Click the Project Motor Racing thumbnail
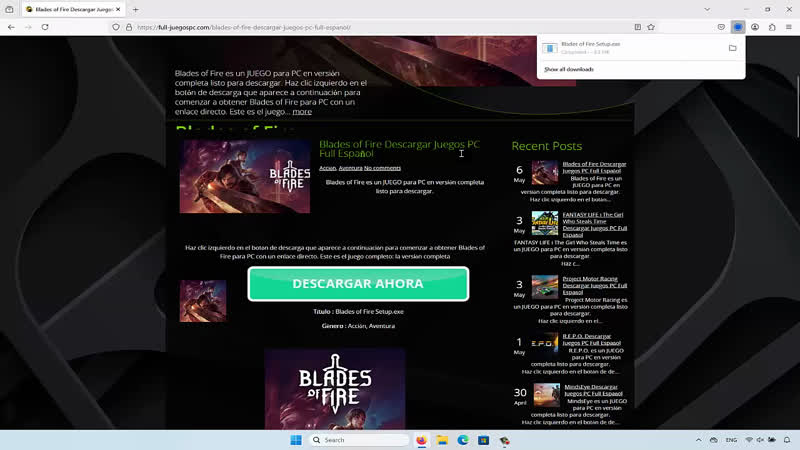 pos(545,287)
